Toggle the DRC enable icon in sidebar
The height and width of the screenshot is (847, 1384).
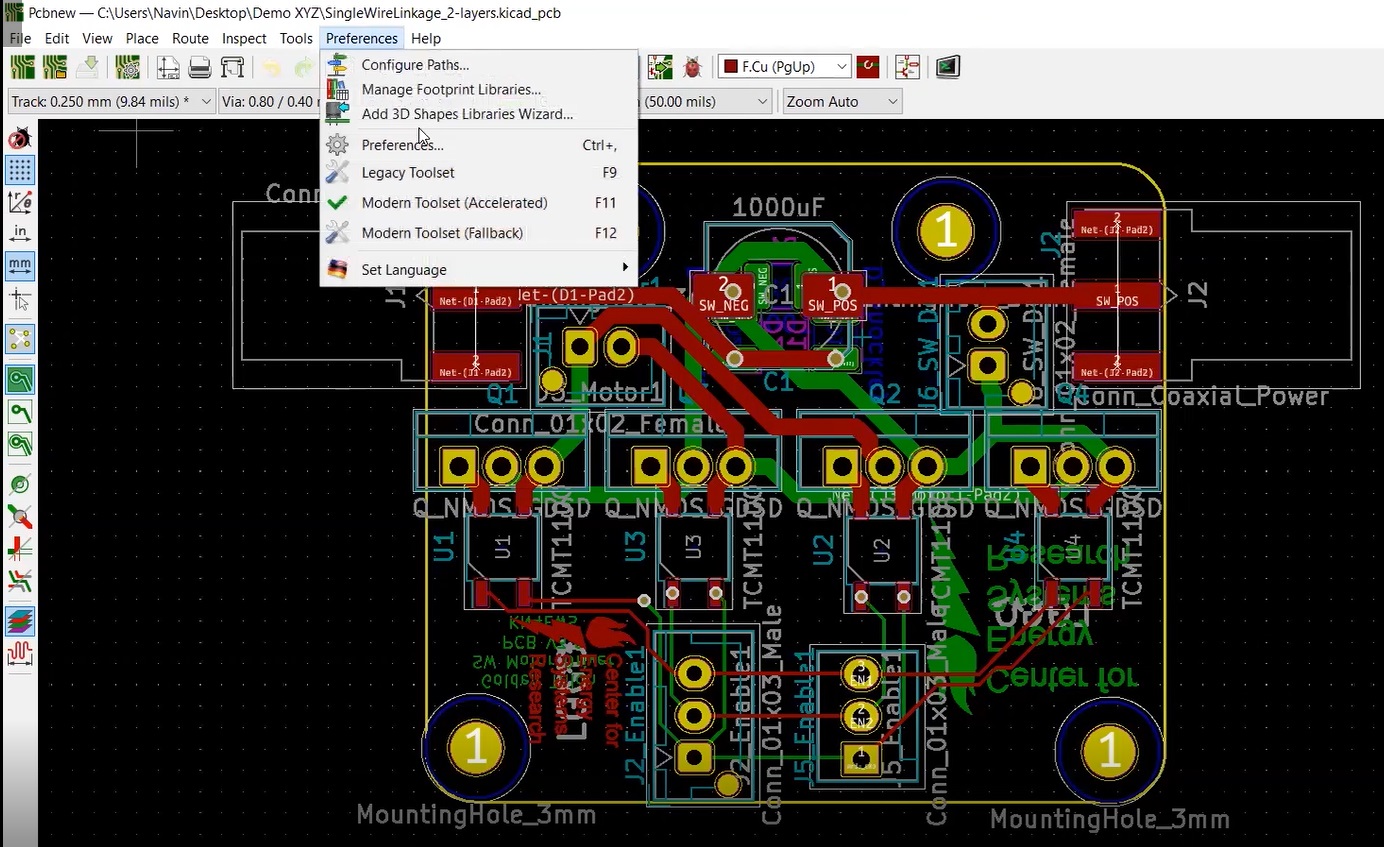pos(20,139)
